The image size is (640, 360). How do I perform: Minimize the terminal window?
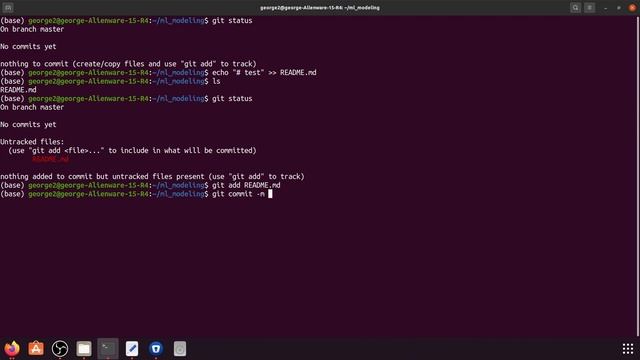pyautogui.click(x=606, y=8)
